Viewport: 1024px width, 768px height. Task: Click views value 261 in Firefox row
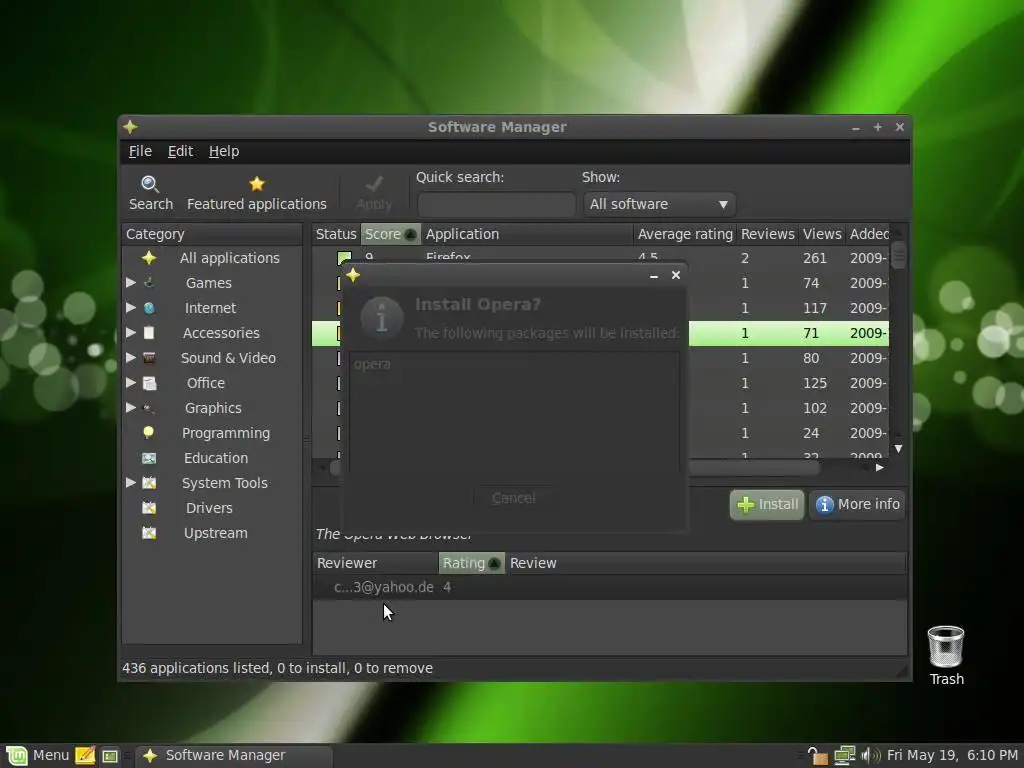[x=815, y=258]
